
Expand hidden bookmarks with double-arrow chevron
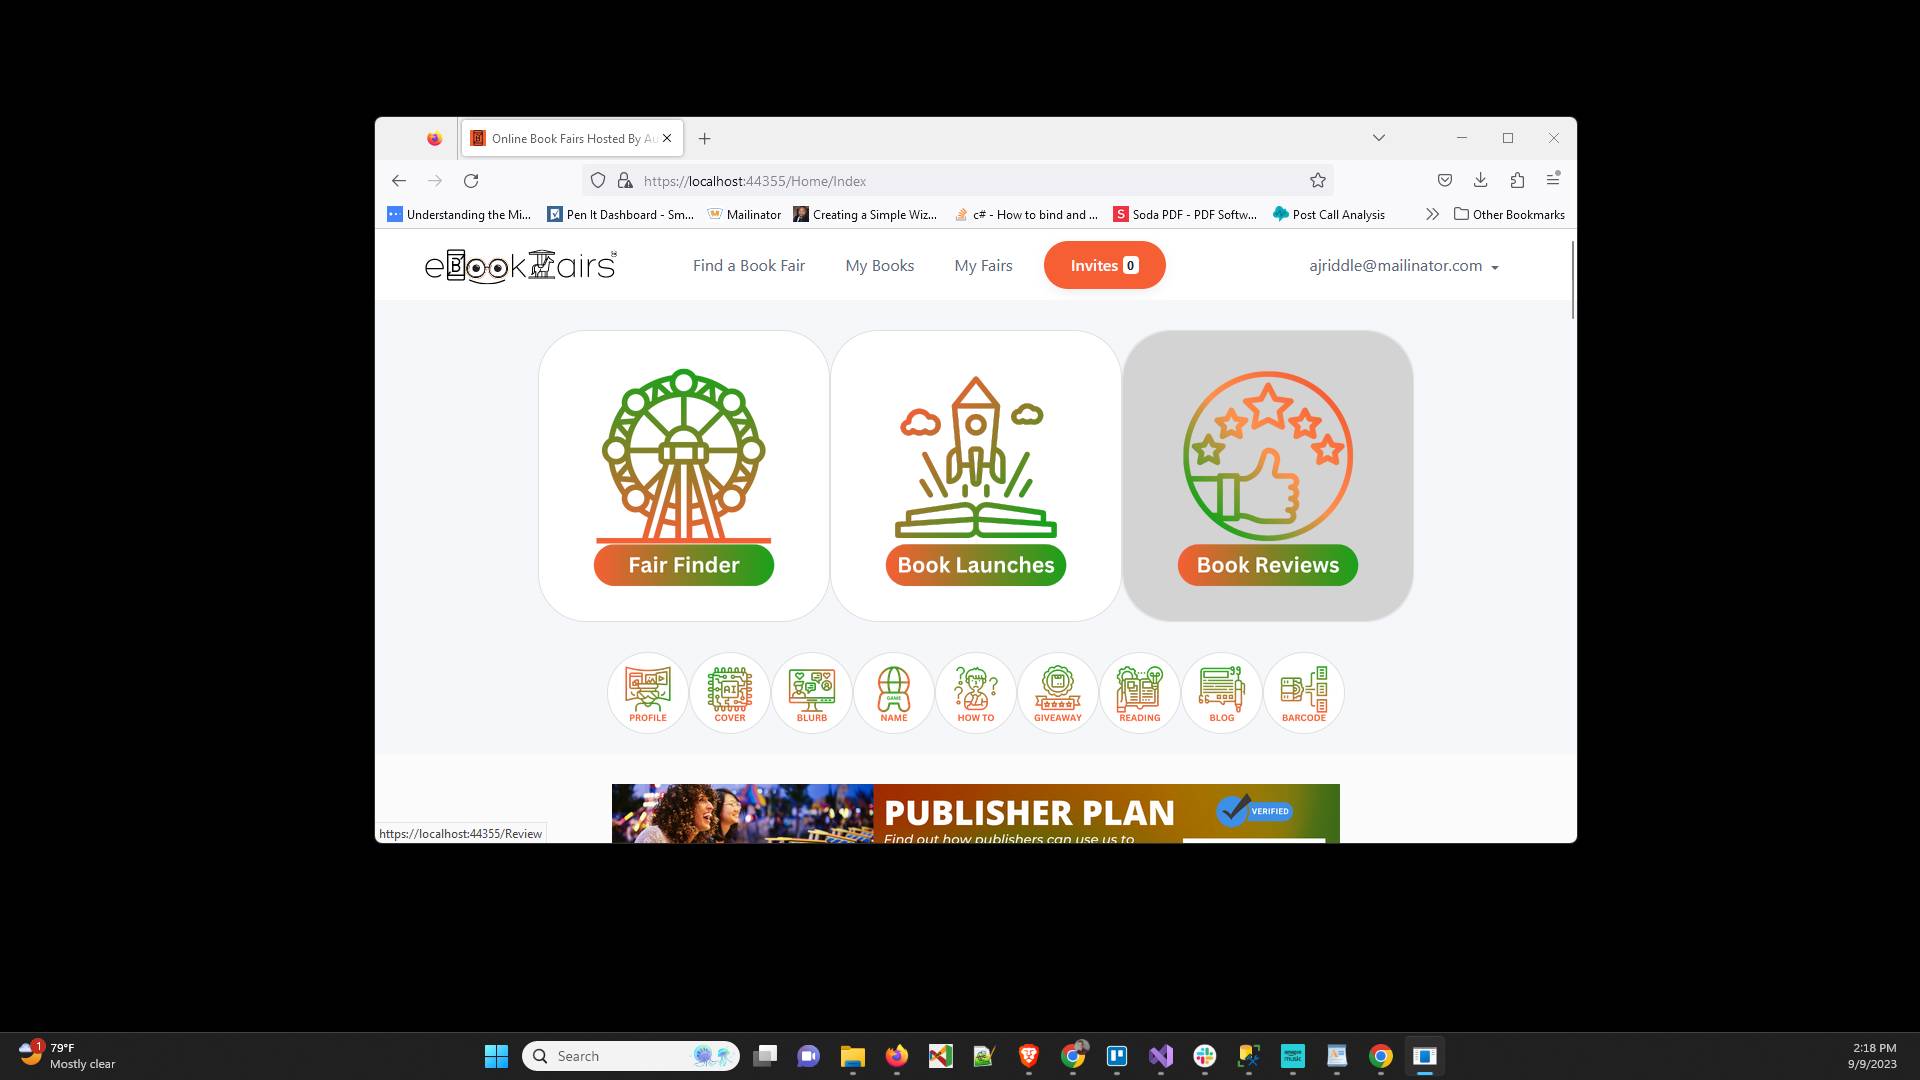tap(1432, 213)
